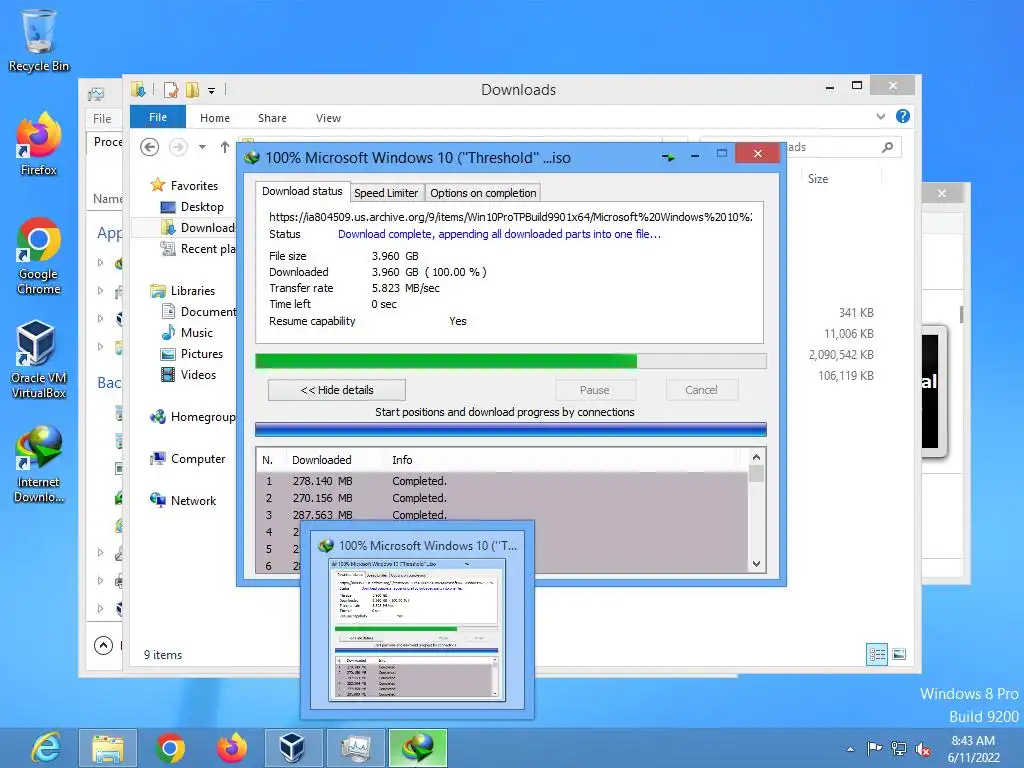This screenshot has width=1024, height=768.
Task: Click IDM icon in taskbar
Action: click(418, 748)
